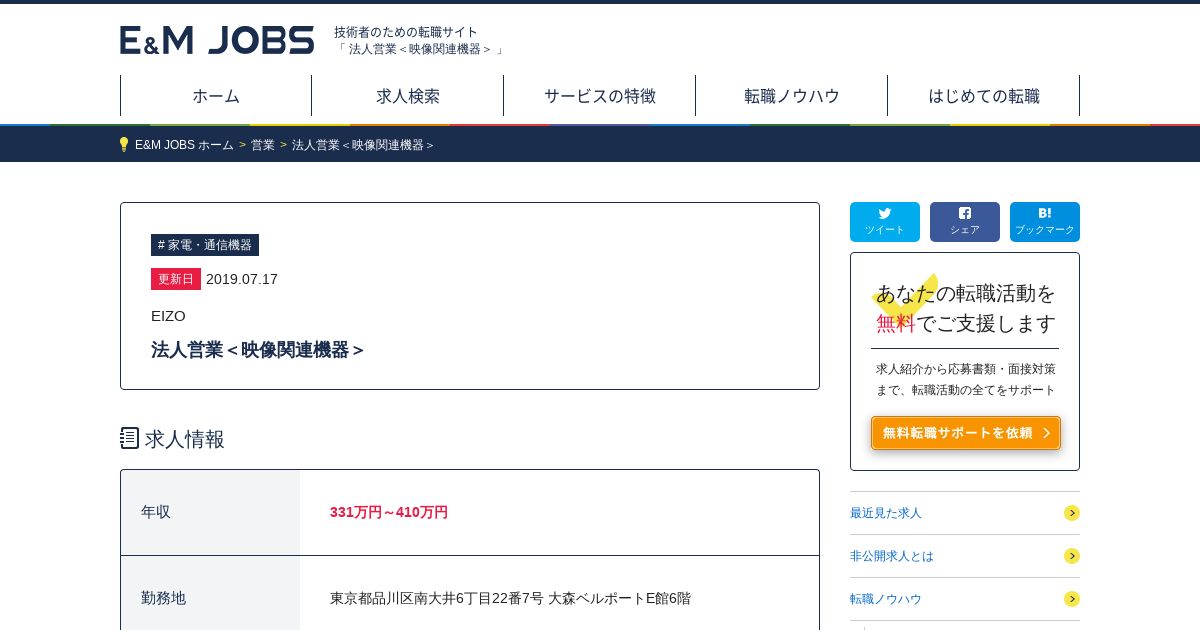Go to E&M JOBS ホーム breadcrumb link

pyautogui.click(x=184, y=145)
